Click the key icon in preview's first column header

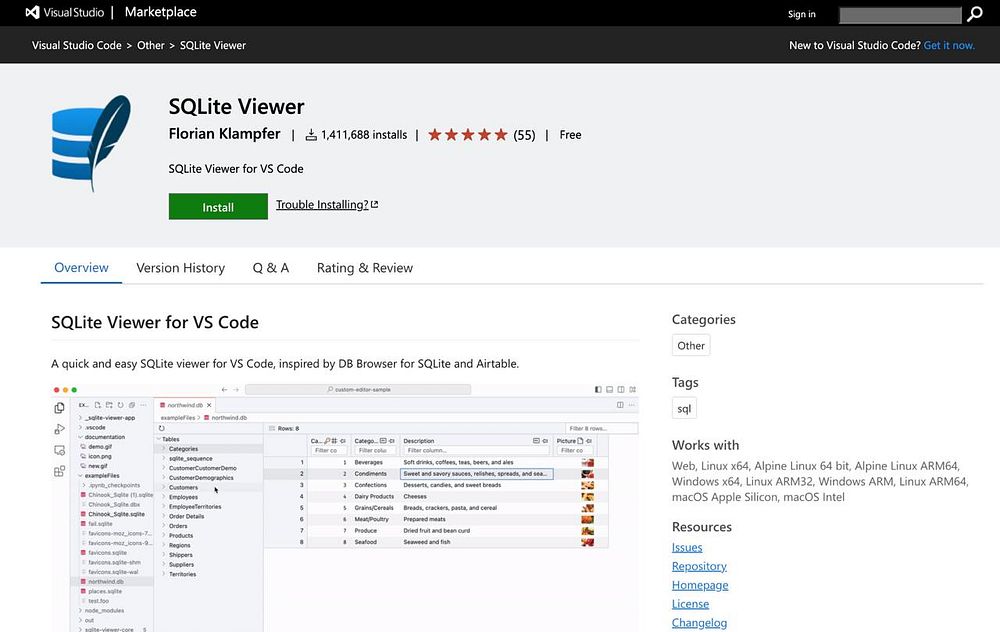click(x=327, y=441)
